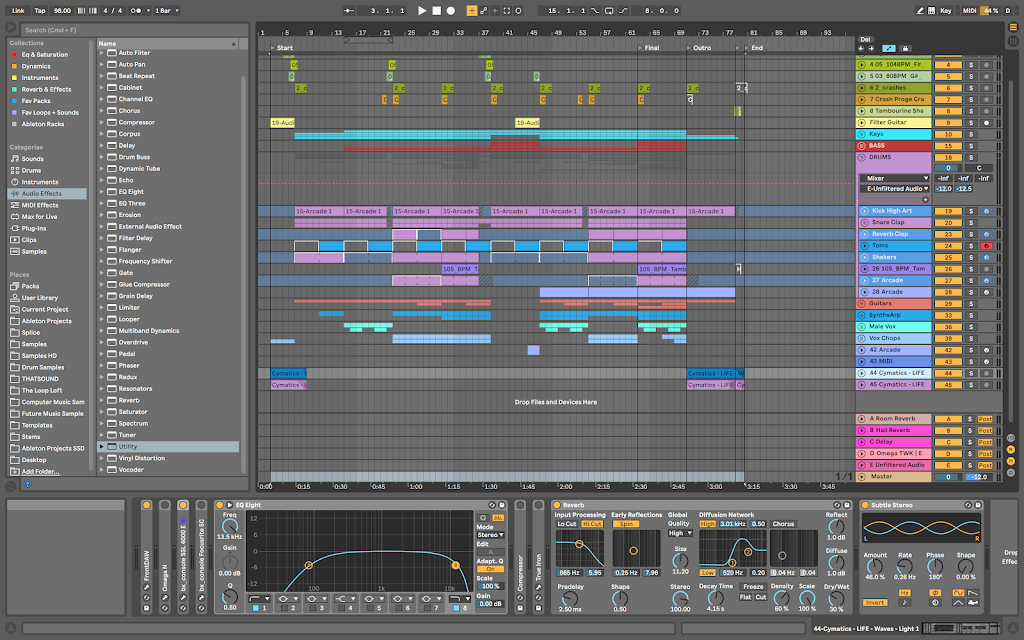Click the Subtle Stereo Amount knob

click(875, 566)
